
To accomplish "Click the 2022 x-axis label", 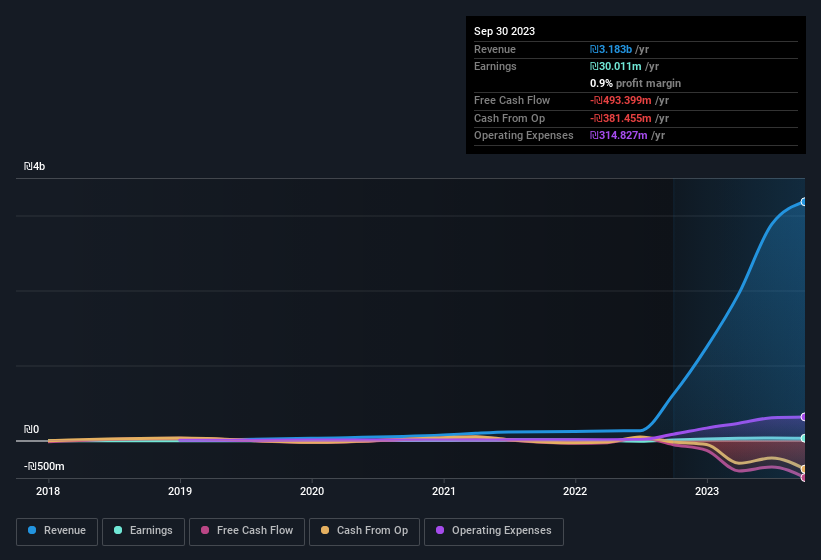I will tap(575, 491).
